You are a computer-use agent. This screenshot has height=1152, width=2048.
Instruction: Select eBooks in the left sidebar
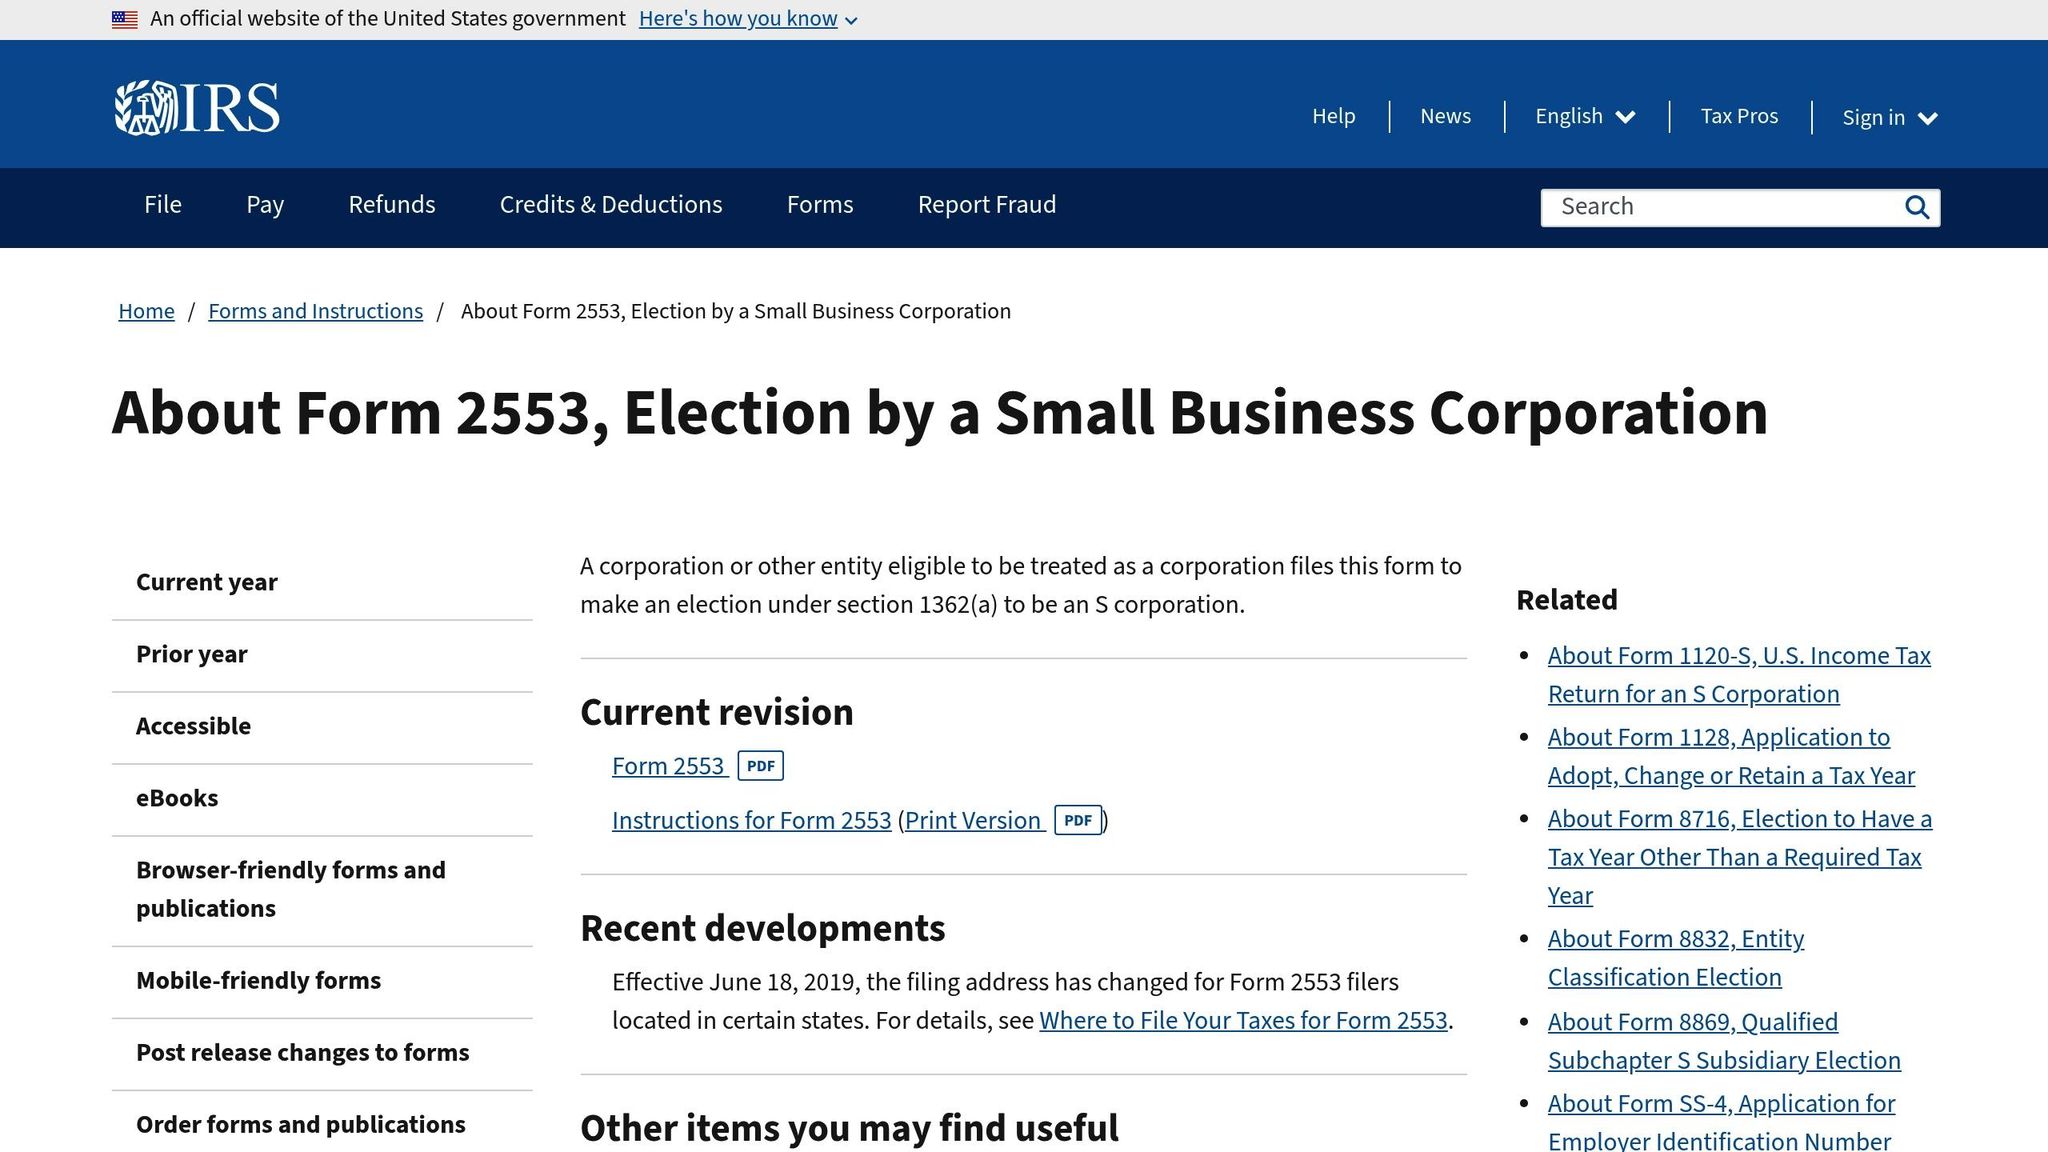(x=177, y=798)
